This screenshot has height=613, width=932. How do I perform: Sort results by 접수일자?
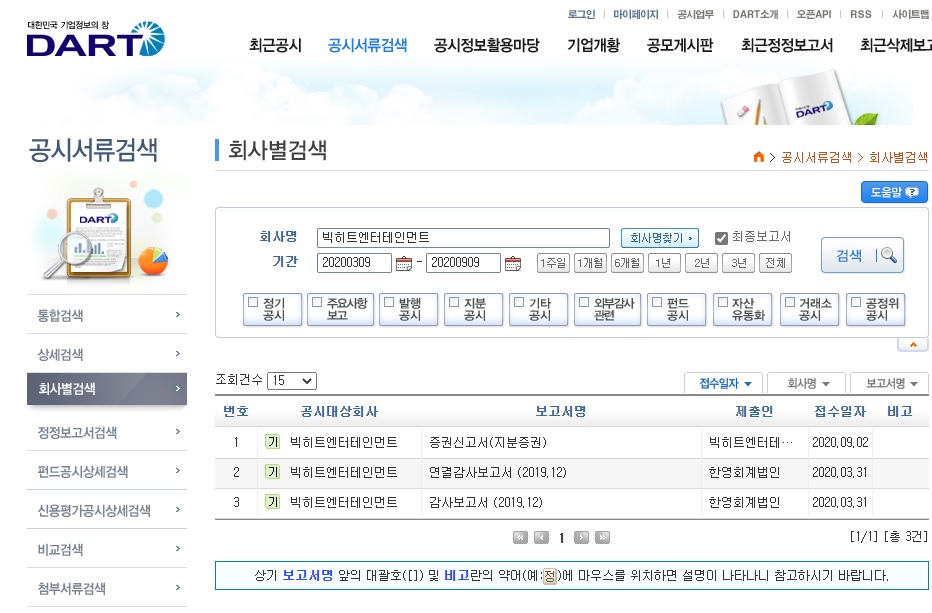click(725, 383)
